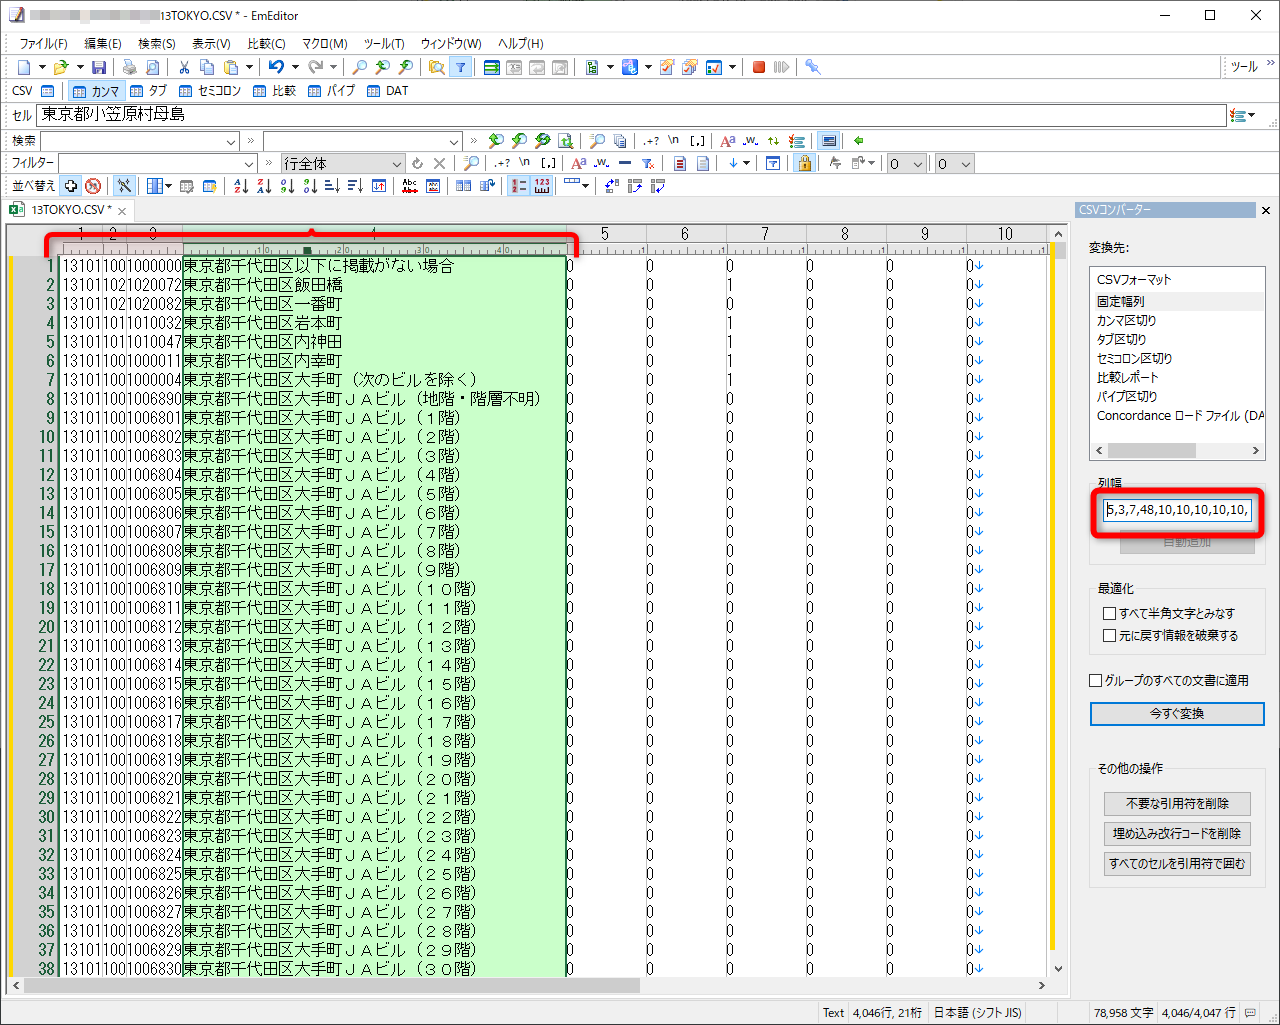The image size is (1280, 1025).
Task: Open the 行全体 filter column dropdown
Action: coord(397,163)
